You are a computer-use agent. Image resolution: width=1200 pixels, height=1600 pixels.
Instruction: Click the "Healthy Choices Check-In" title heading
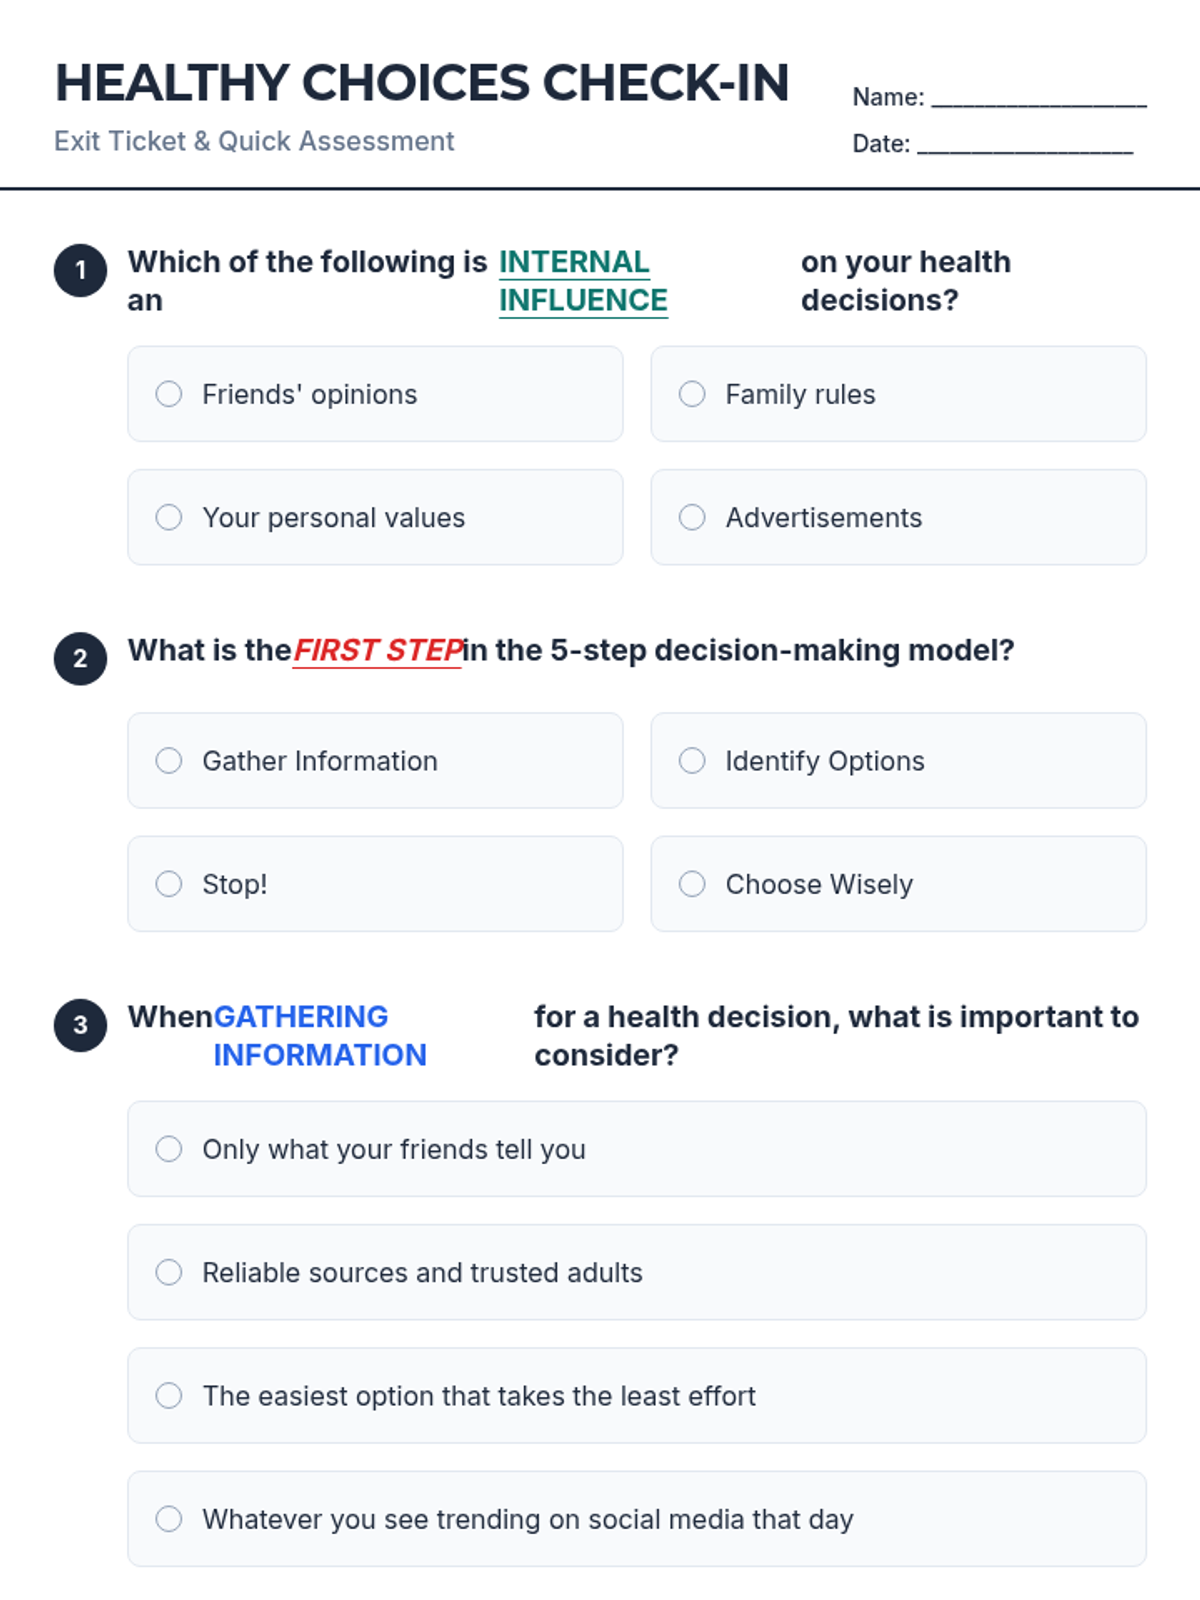pos(421,83)
